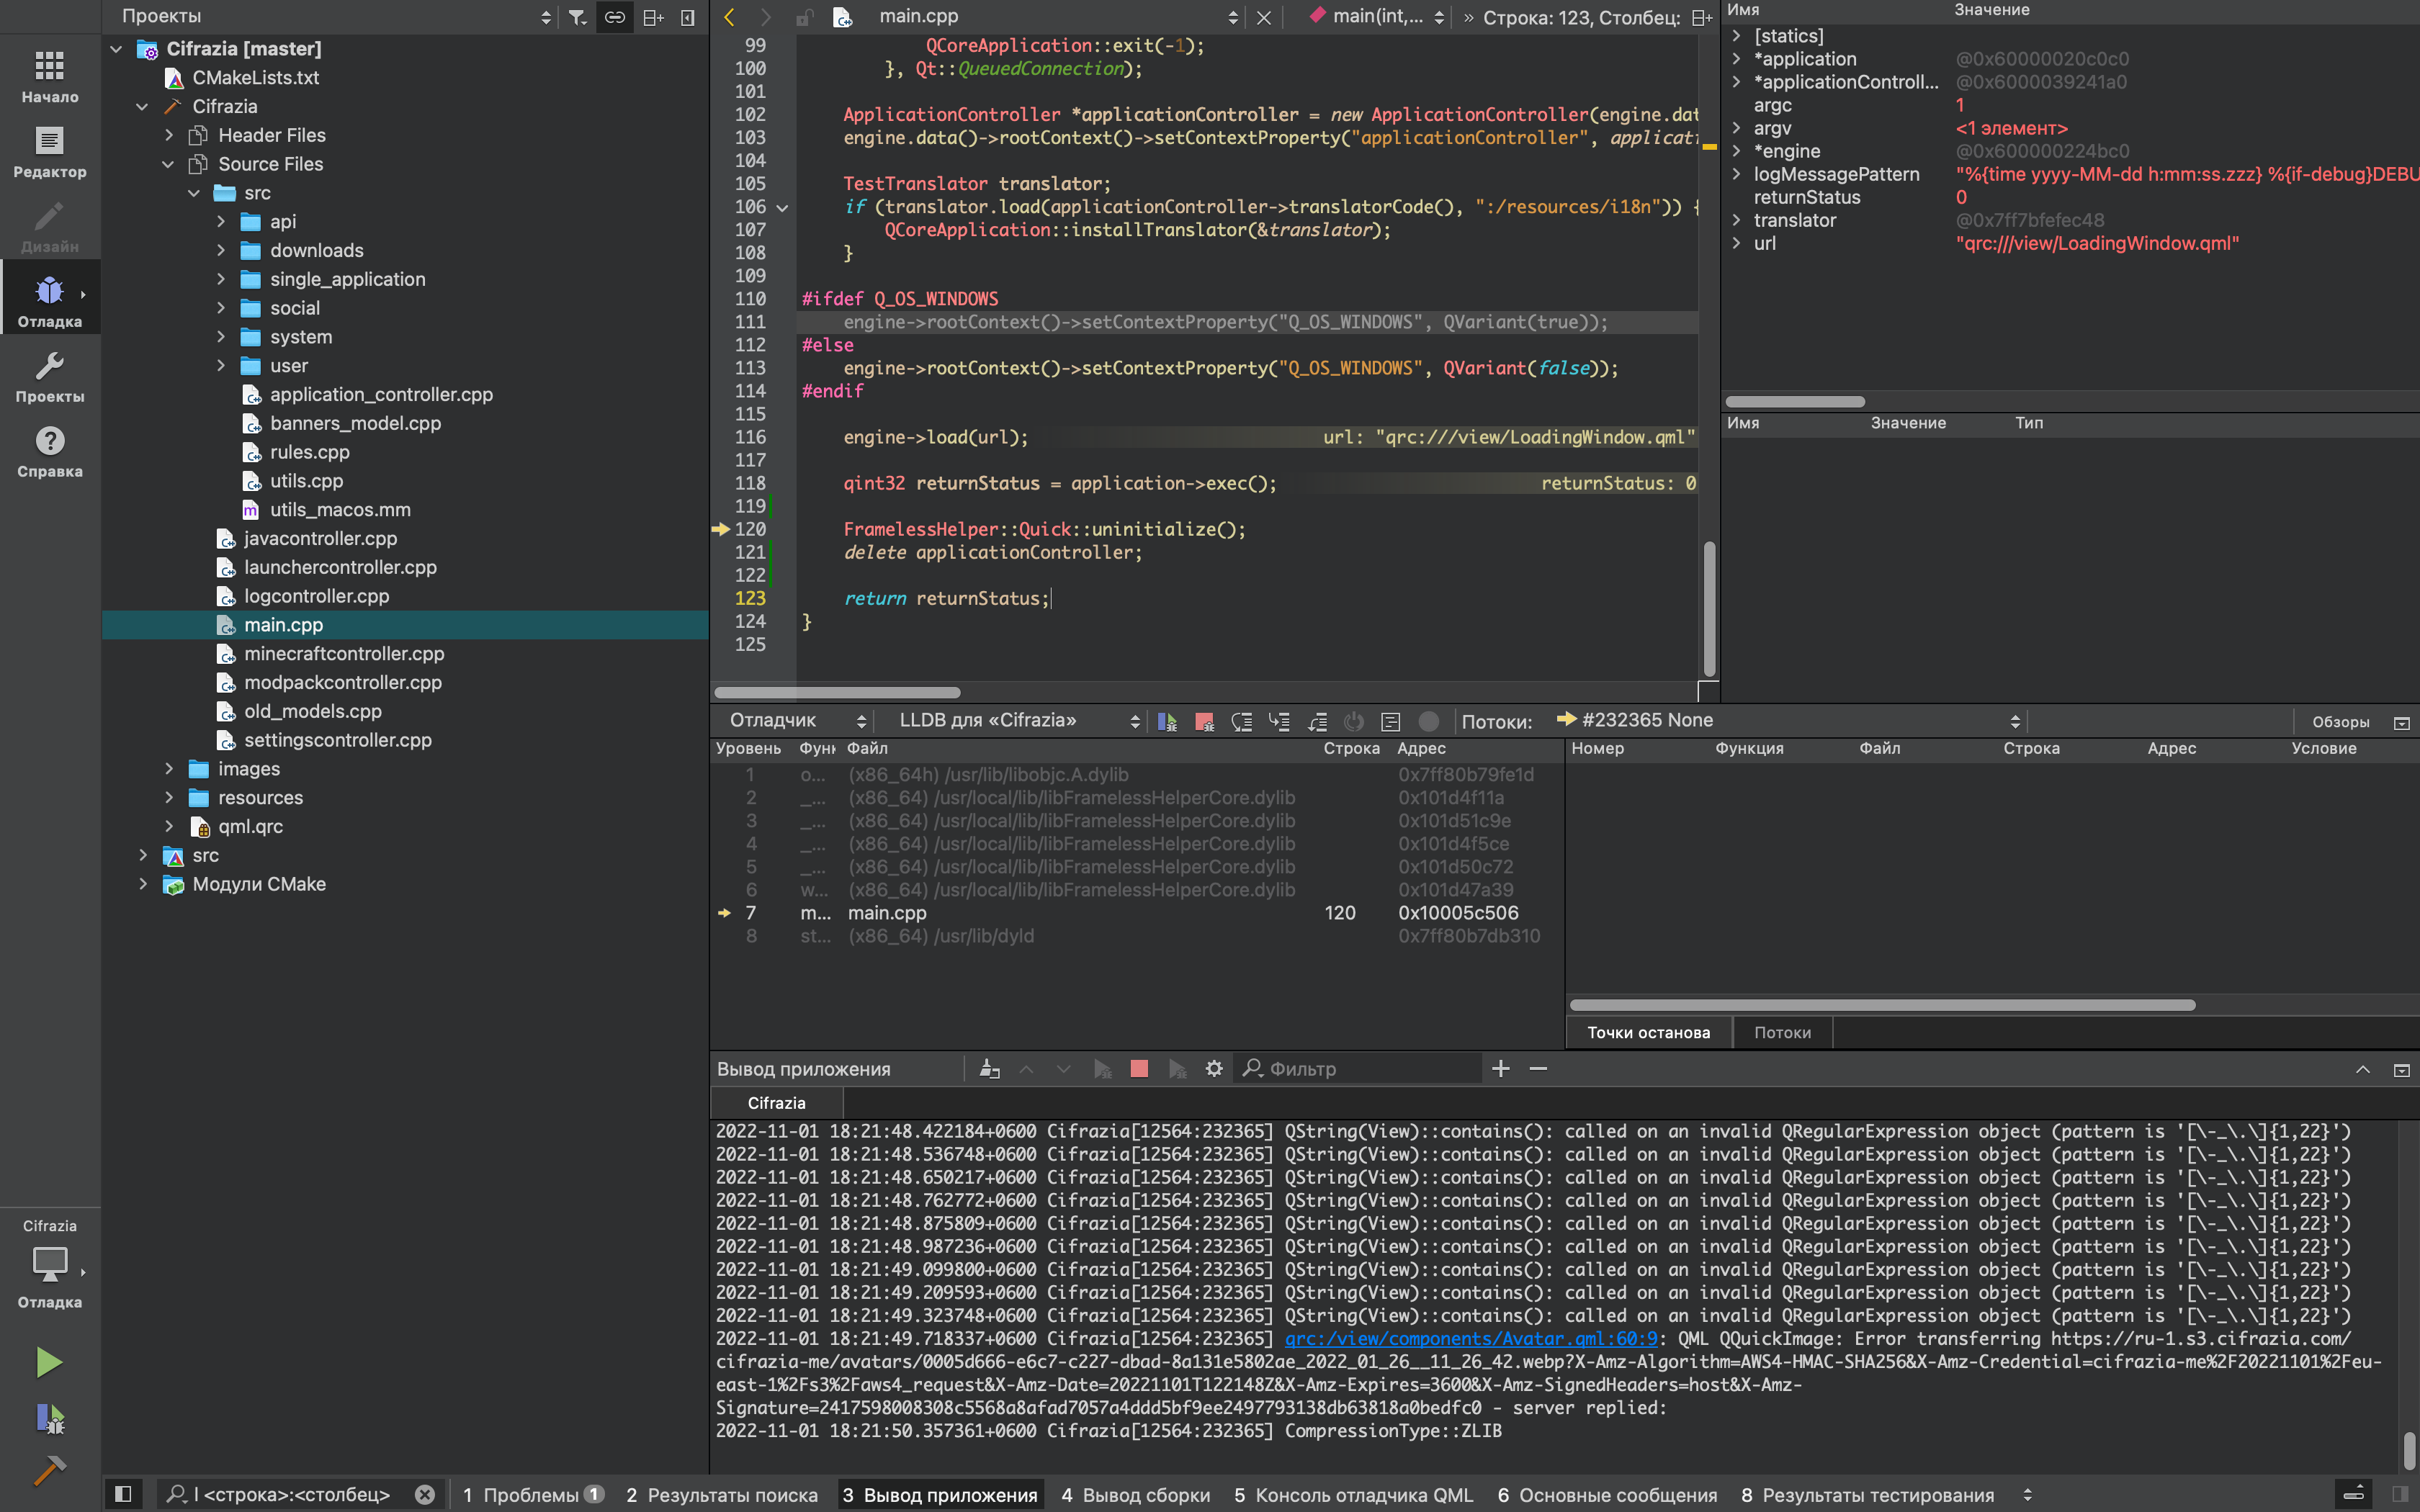
Task: Switch to the Потоки tab
Action: [x=1782, y=1033]
